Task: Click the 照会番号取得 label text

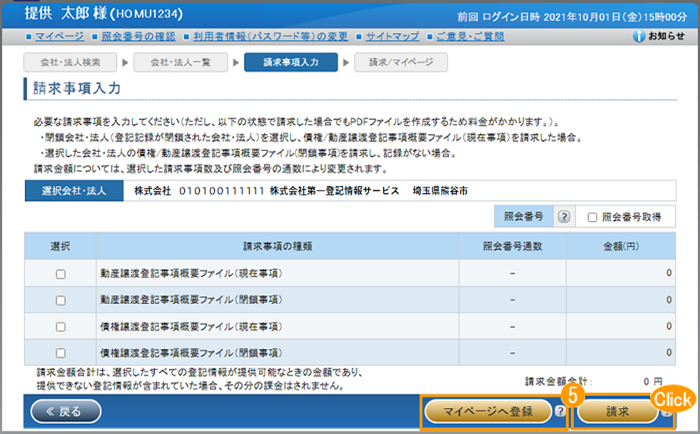Action: point(631,217)
